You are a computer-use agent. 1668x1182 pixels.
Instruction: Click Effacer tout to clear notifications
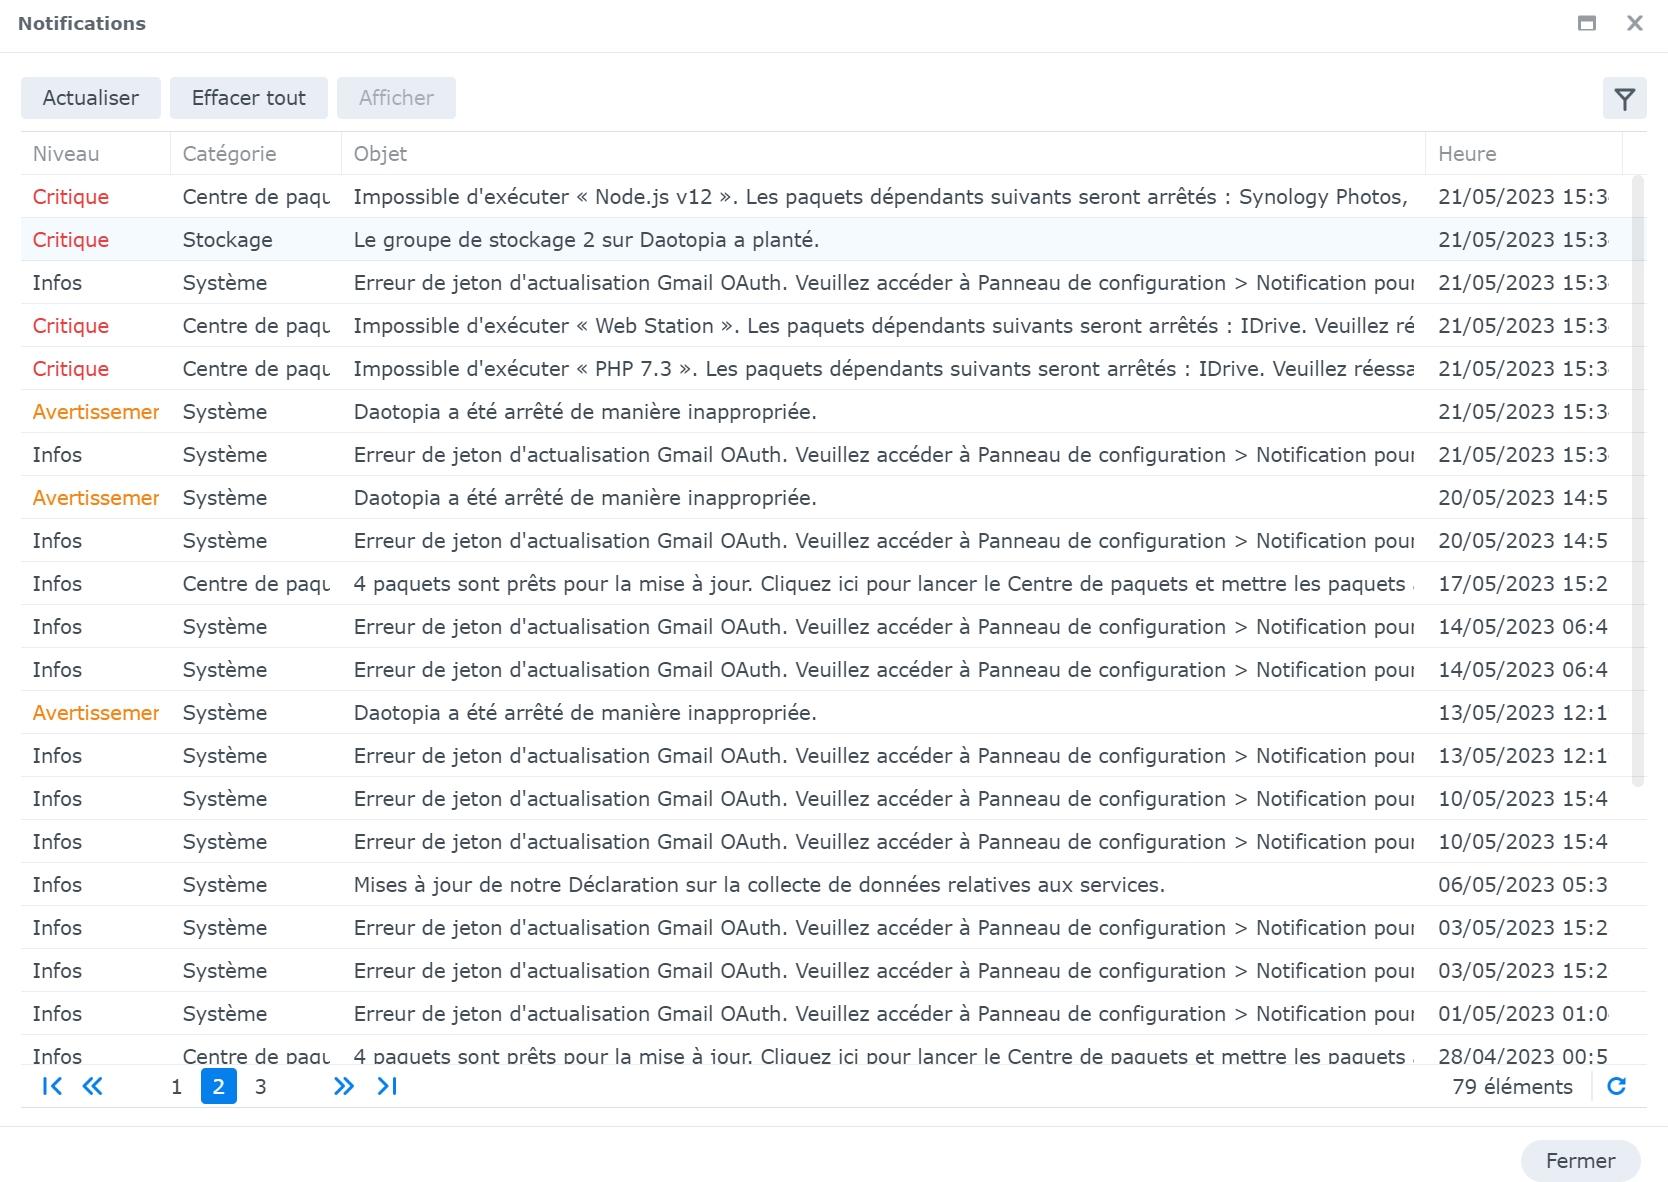tap(249, 98)
